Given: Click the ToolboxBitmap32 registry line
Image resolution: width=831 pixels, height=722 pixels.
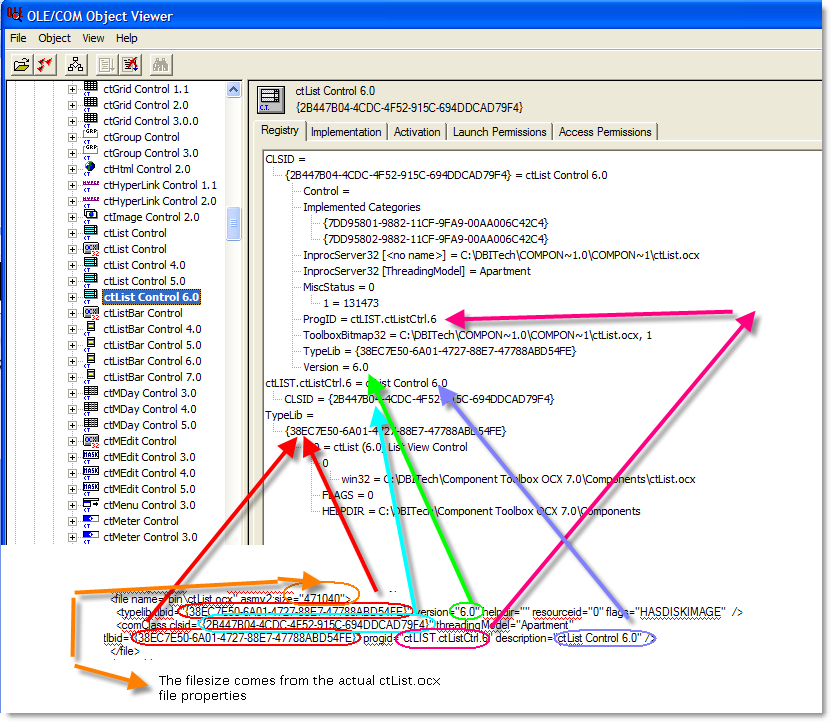Looking at the screenshot, I should pyautogui.click(x=478, y=335).
